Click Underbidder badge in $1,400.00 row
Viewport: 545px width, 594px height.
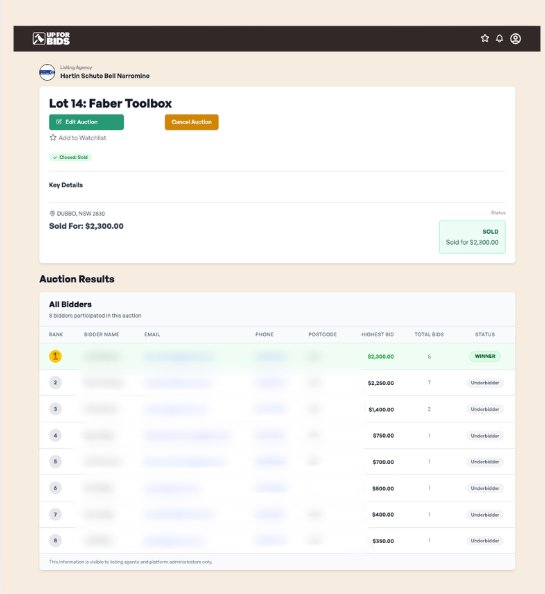tap(485, 410)
